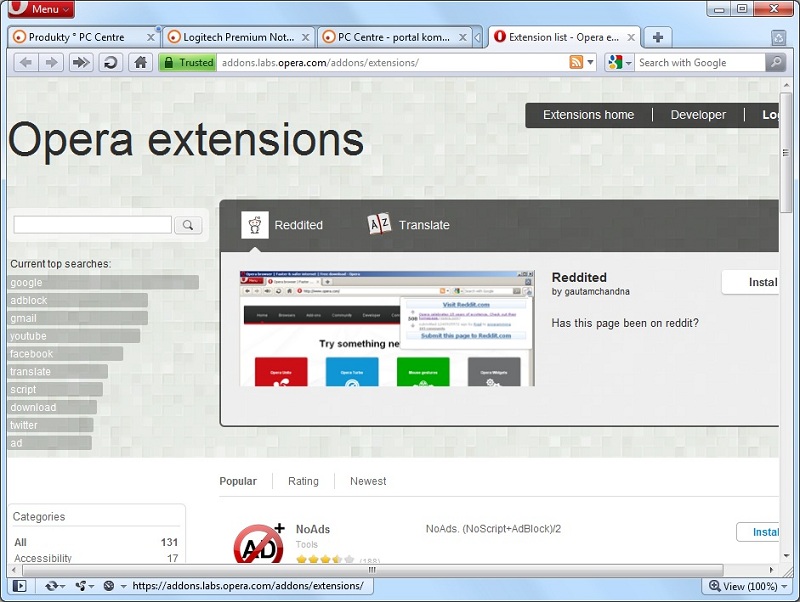Viewport: 800px width, 602px height.
Task: Open the Speed Dial home icon
Action: 140,61
